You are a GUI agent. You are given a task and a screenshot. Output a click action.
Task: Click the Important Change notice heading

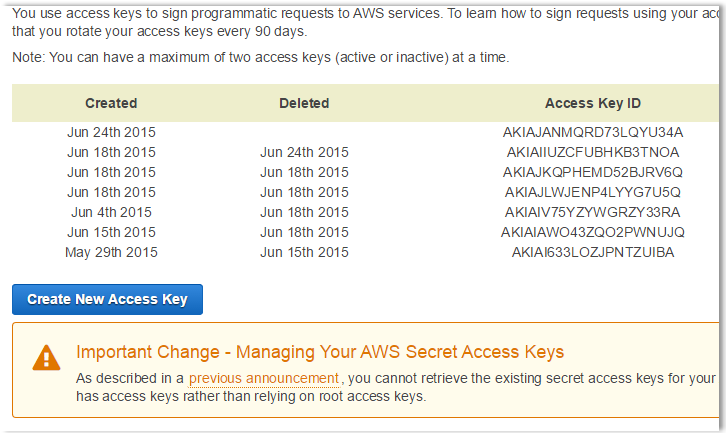[x=320, y=352]
